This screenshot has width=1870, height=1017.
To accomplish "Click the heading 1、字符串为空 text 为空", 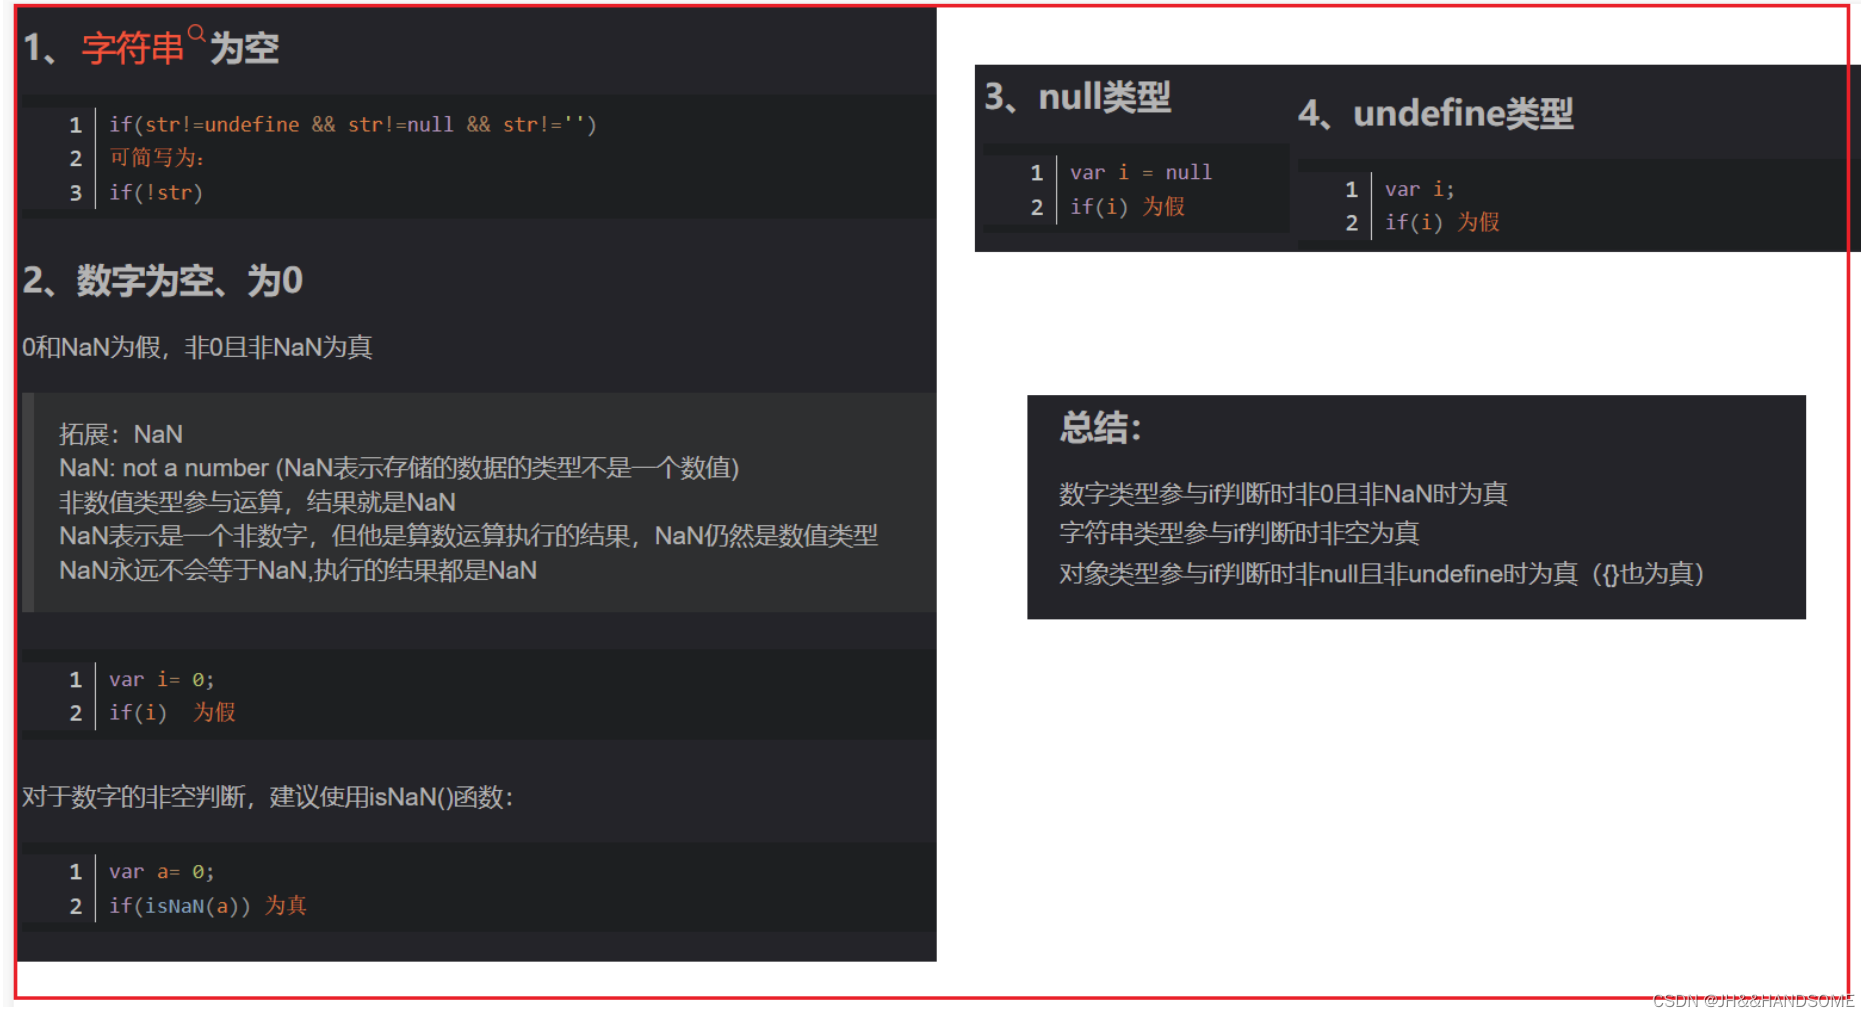I will point(244,48).
